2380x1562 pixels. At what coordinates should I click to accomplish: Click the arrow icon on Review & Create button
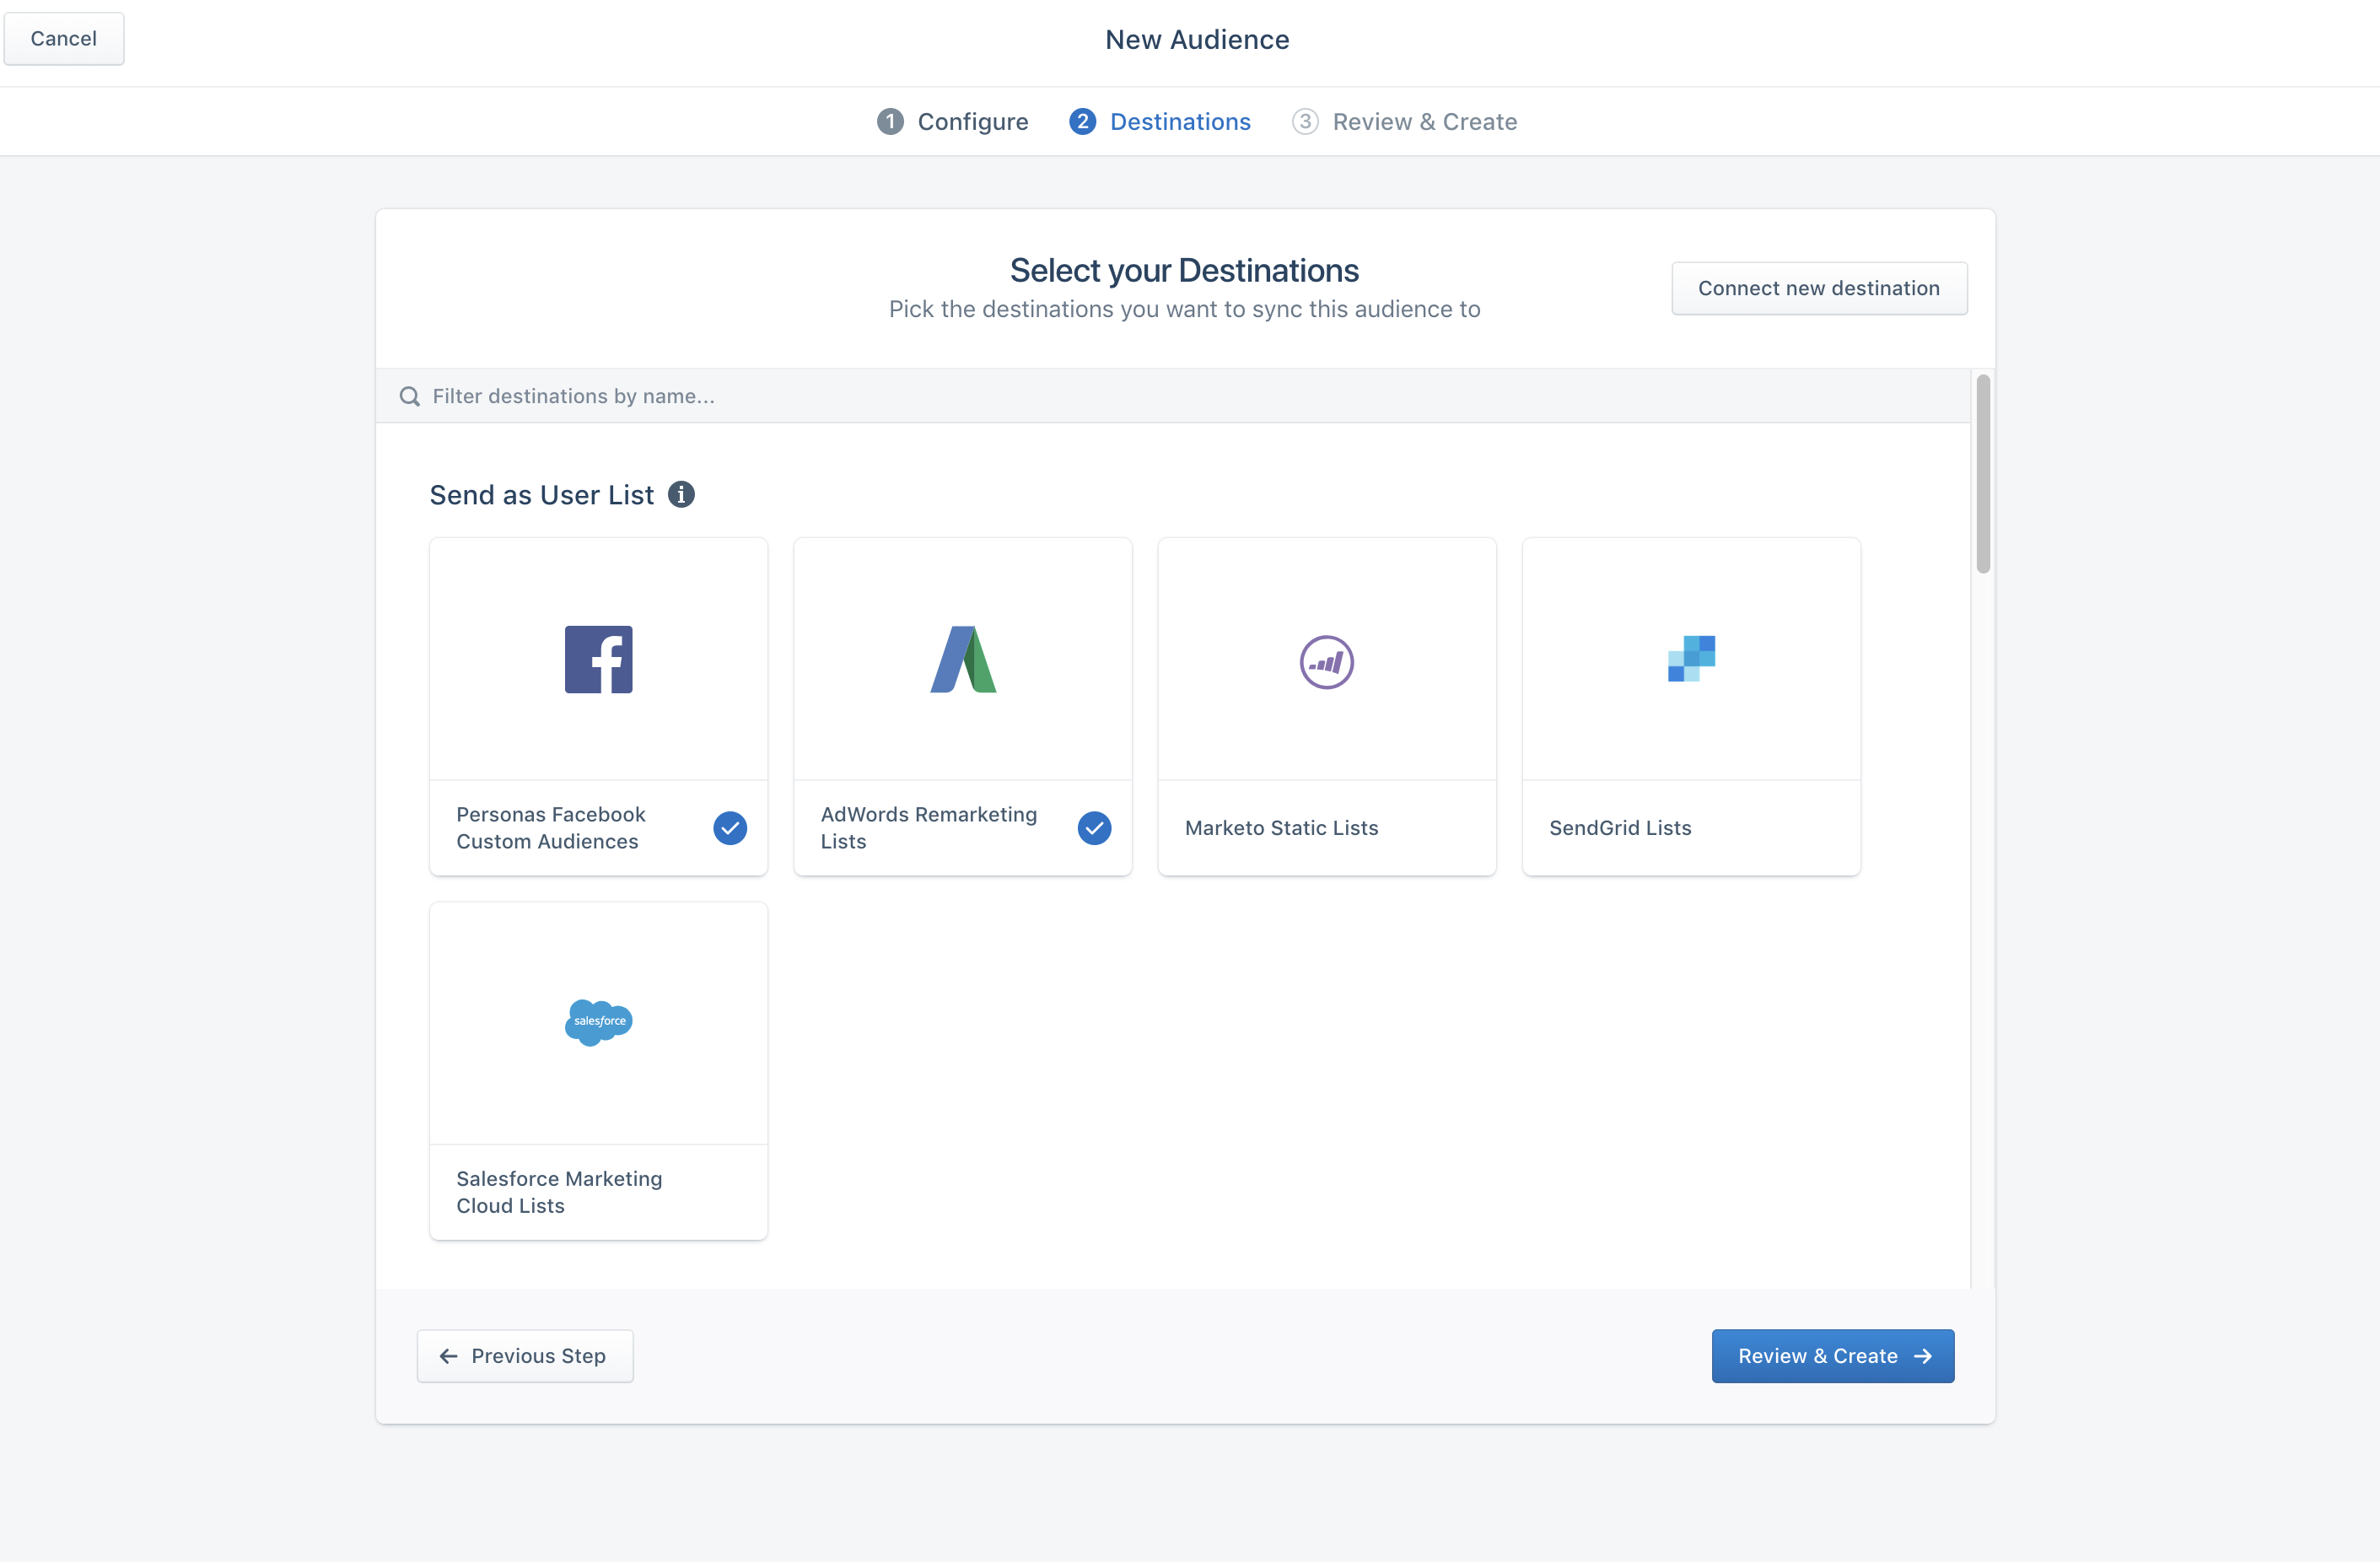pyautogui.click(x=1922, y=1356)
